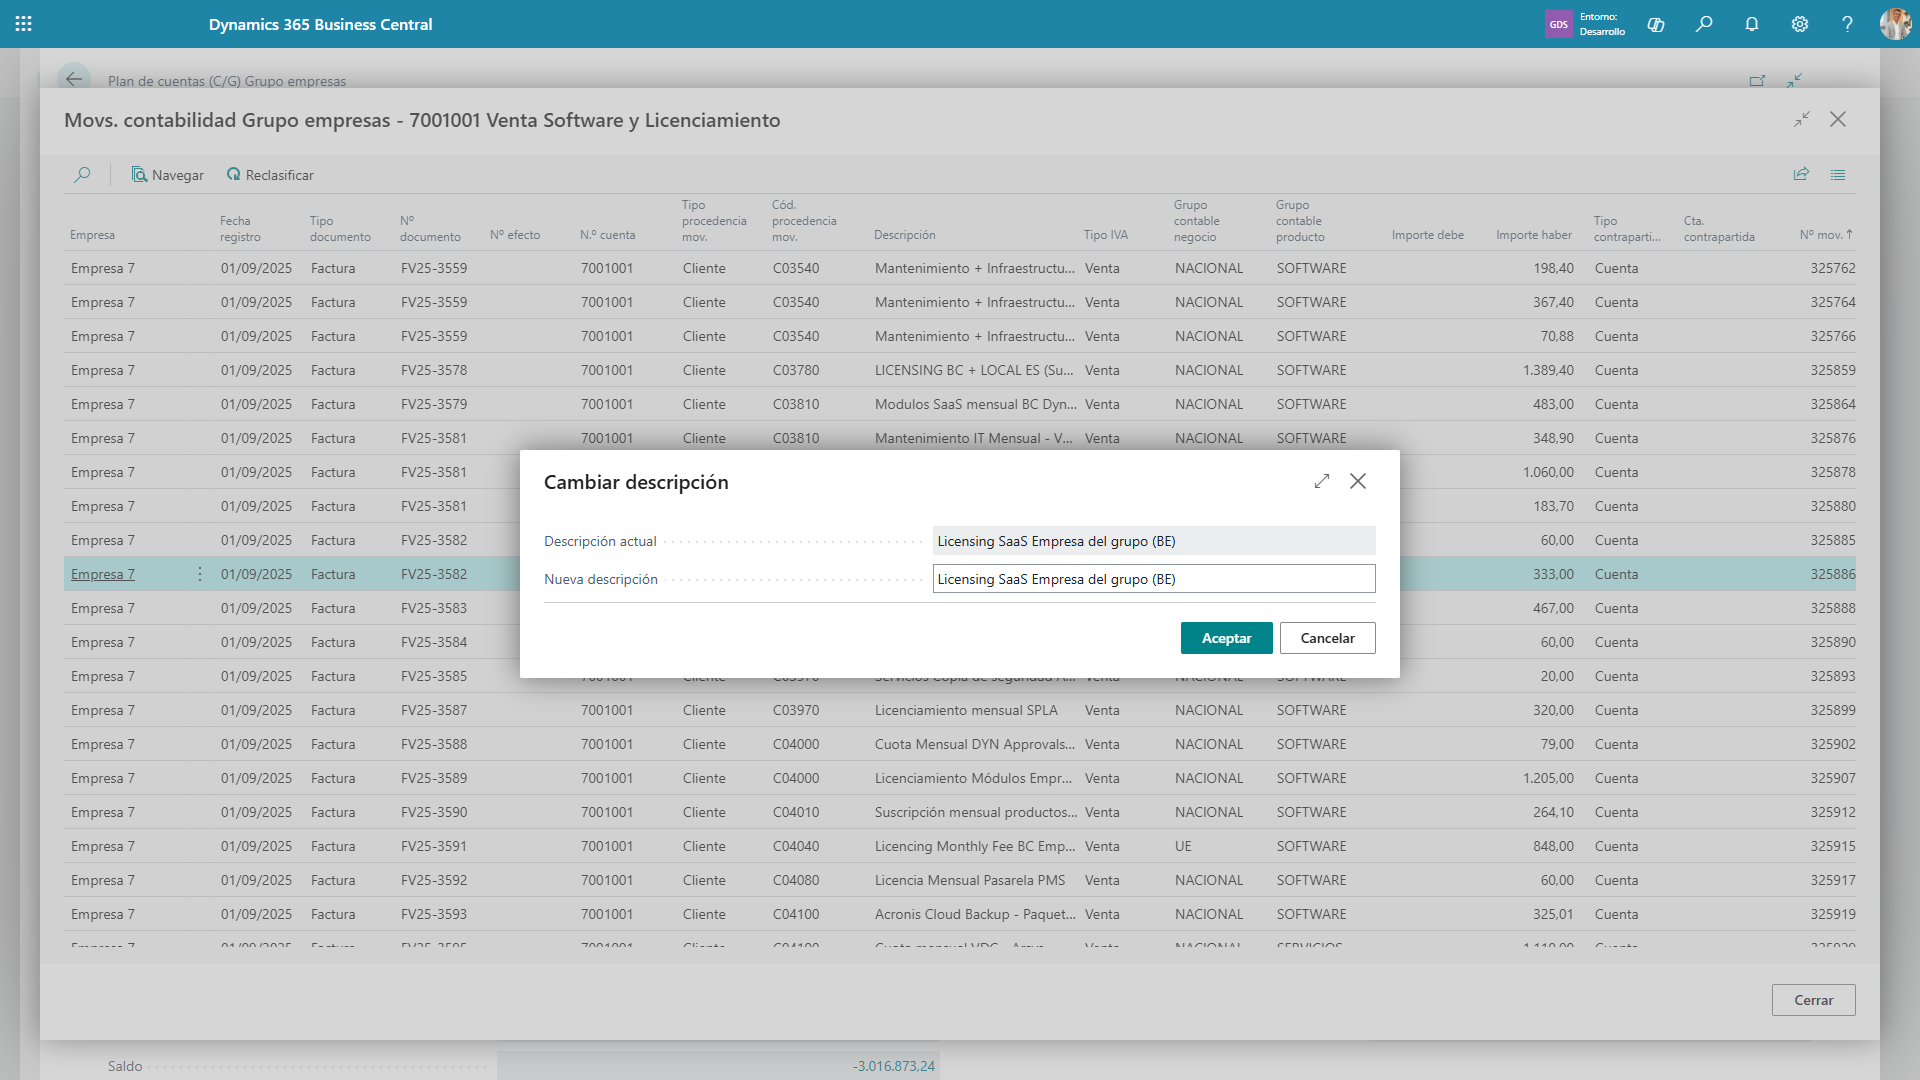Viewport: 1920px width, 1080px height.
Task: Sort by the Nº mov. column header
Action: click(x=1826, y=235)
